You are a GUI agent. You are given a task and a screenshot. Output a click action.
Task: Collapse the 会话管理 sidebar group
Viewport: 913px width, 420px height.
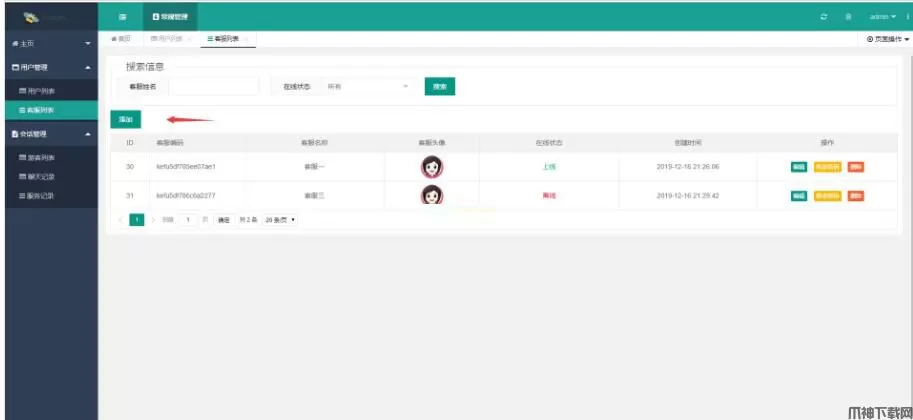(x=51, y=134)
